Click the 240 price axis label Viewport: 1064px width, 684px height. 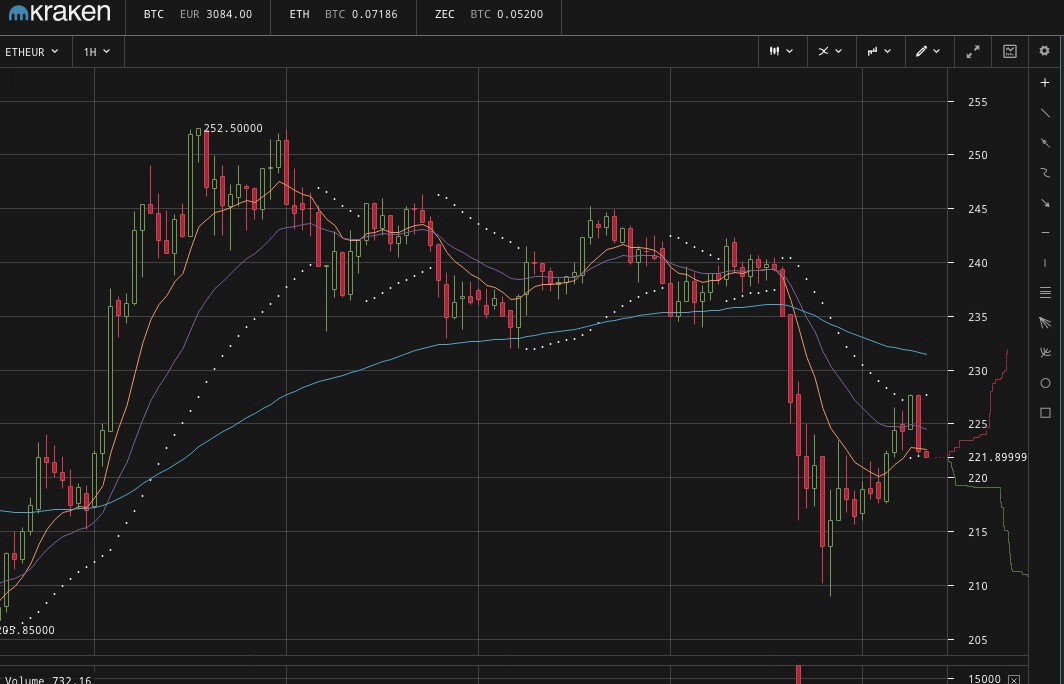(x=977, y=263)
